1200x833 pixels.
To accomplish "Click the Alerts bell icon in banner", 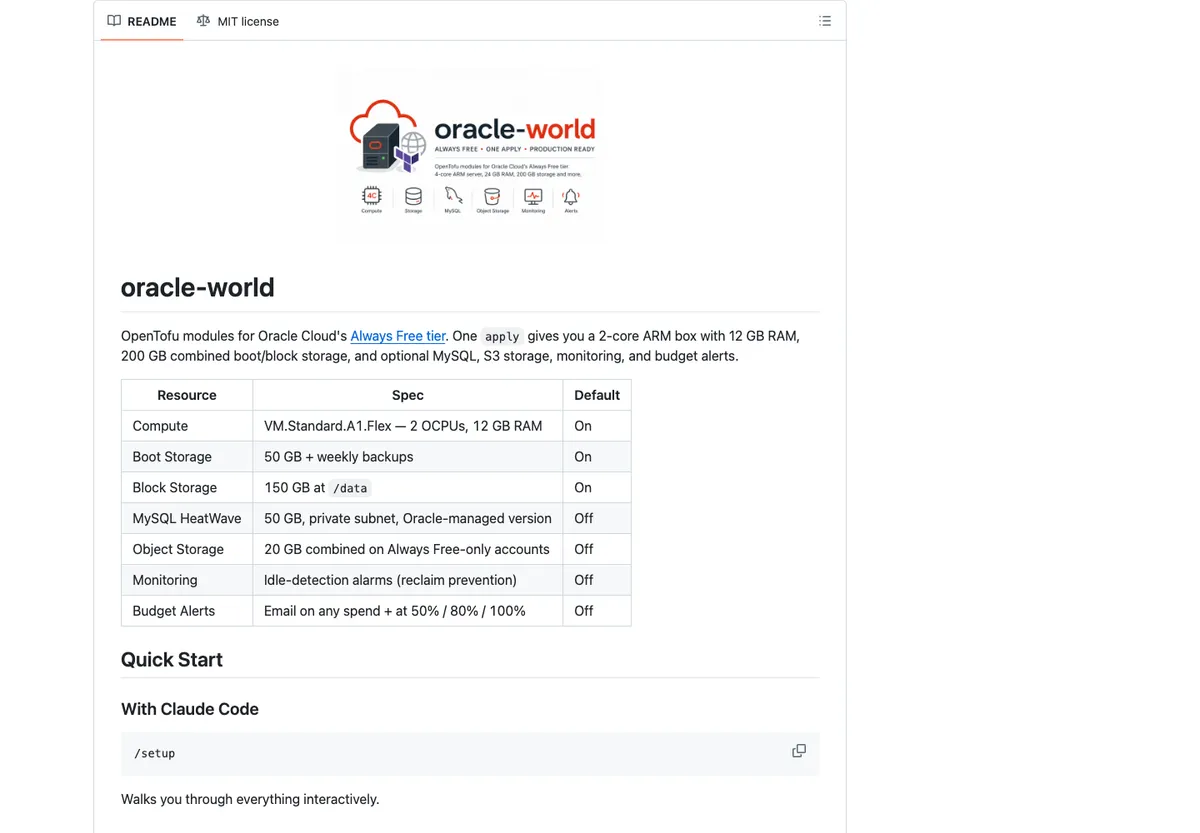I will 571,198.
